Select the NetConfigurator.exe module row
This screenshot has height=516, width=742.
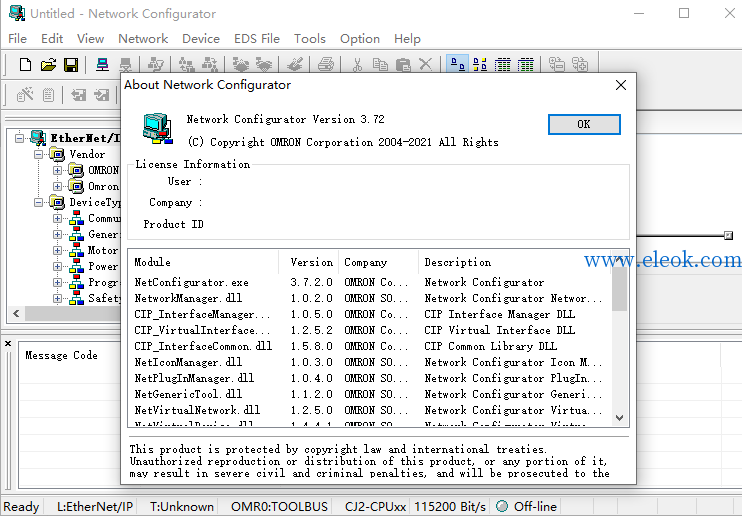(369, 283)
